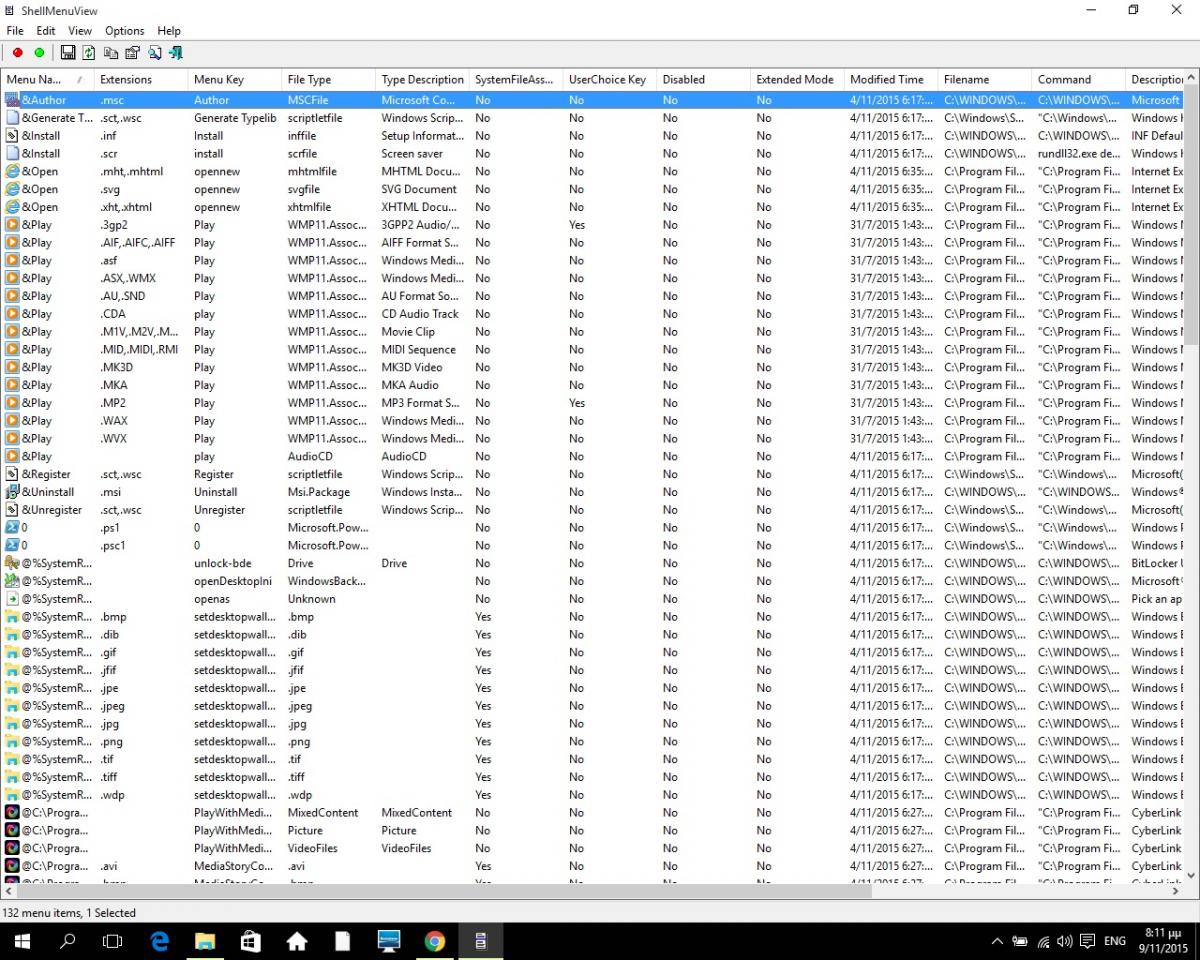
Task: Click the Copy Selected Items toolbar icon
Action: pyautogui.click(x=110, y=53)
